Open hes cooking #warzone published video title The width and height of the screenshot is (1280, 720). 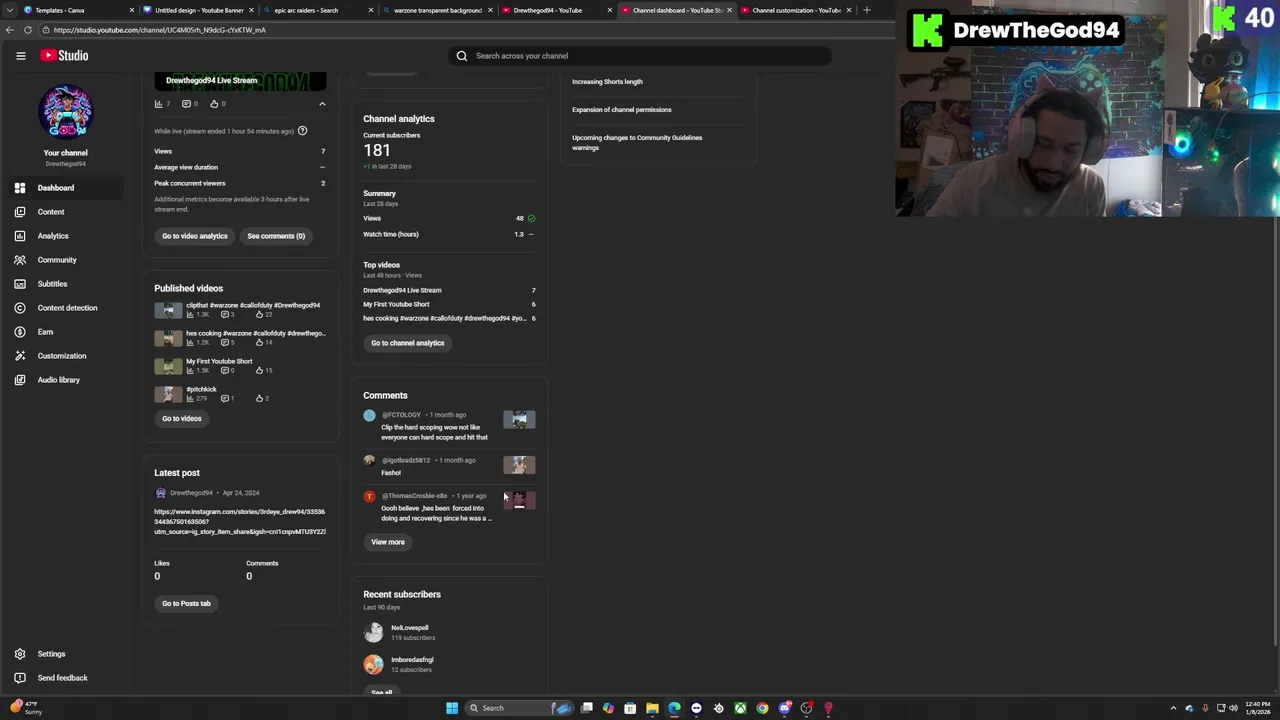pyautogui.click(x=255, y=333)
